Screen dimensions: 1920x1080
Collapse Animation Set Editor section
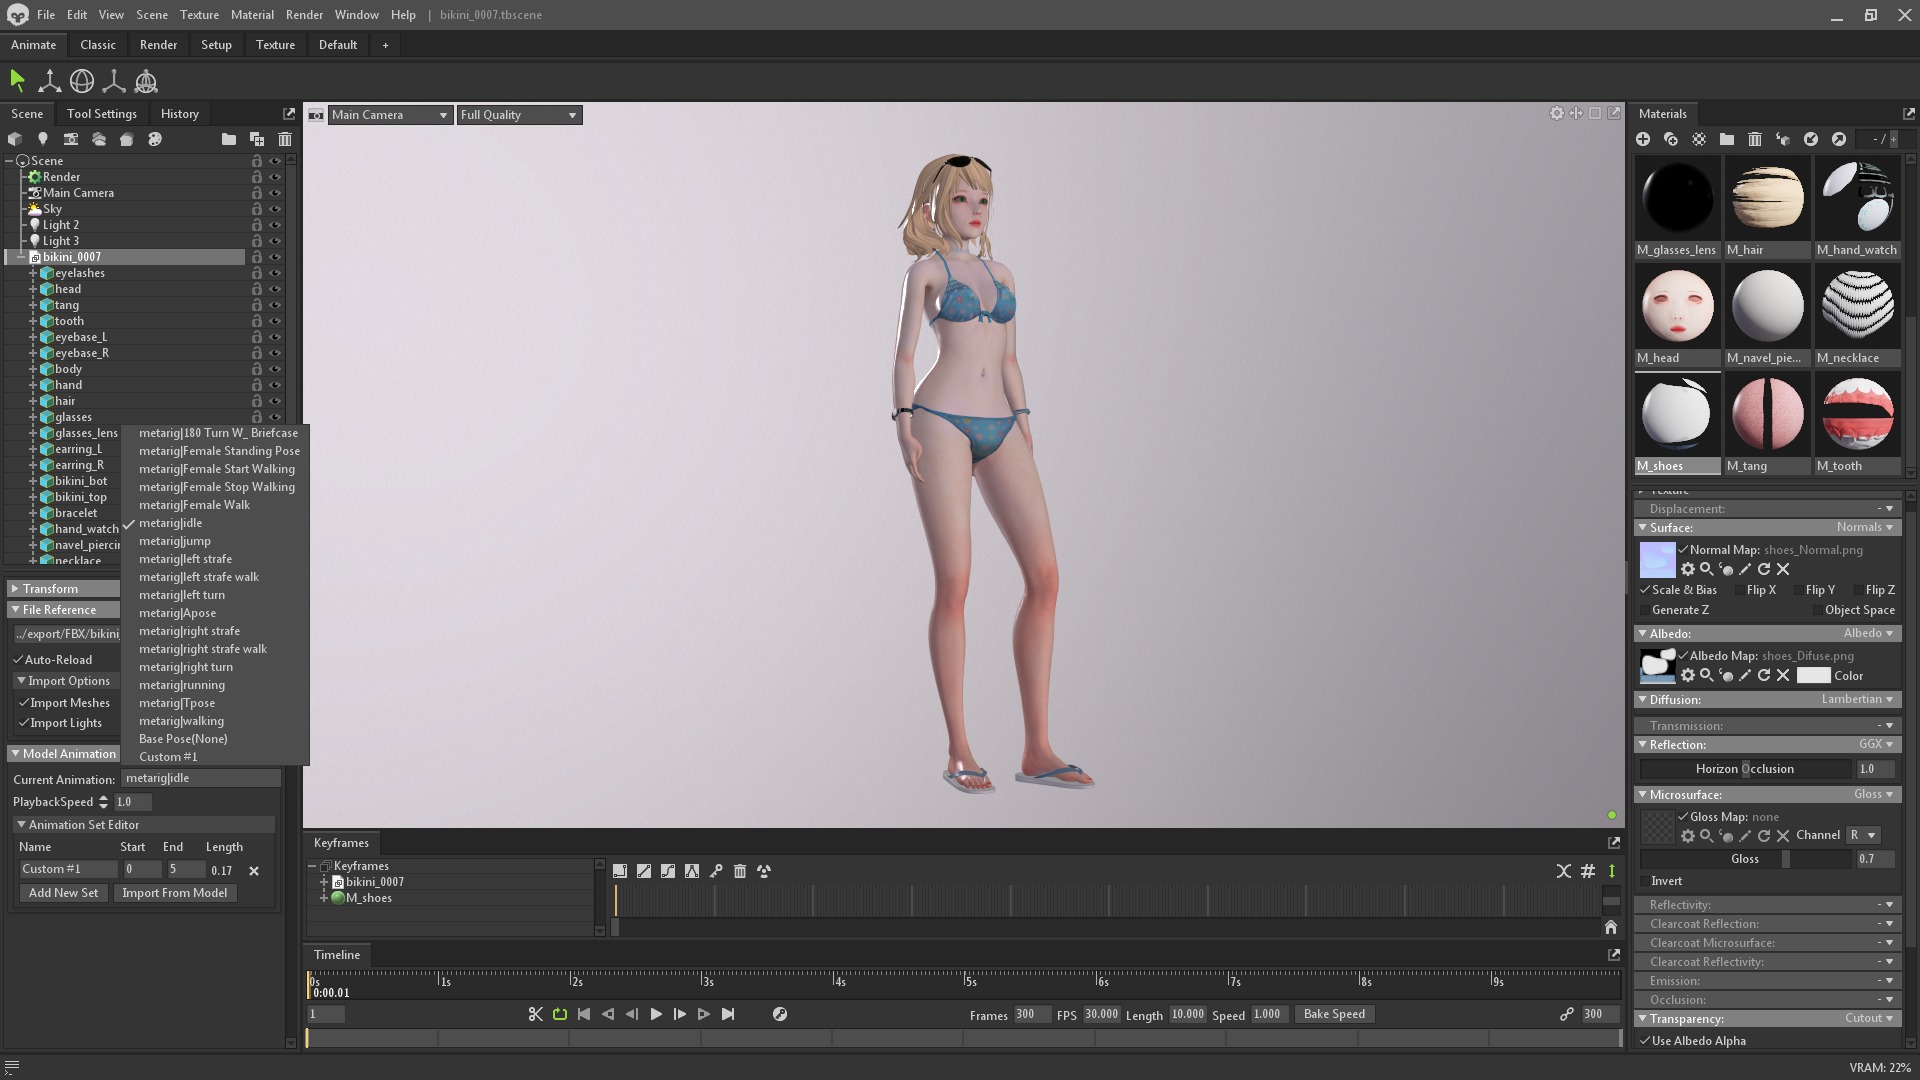point(21,825)
